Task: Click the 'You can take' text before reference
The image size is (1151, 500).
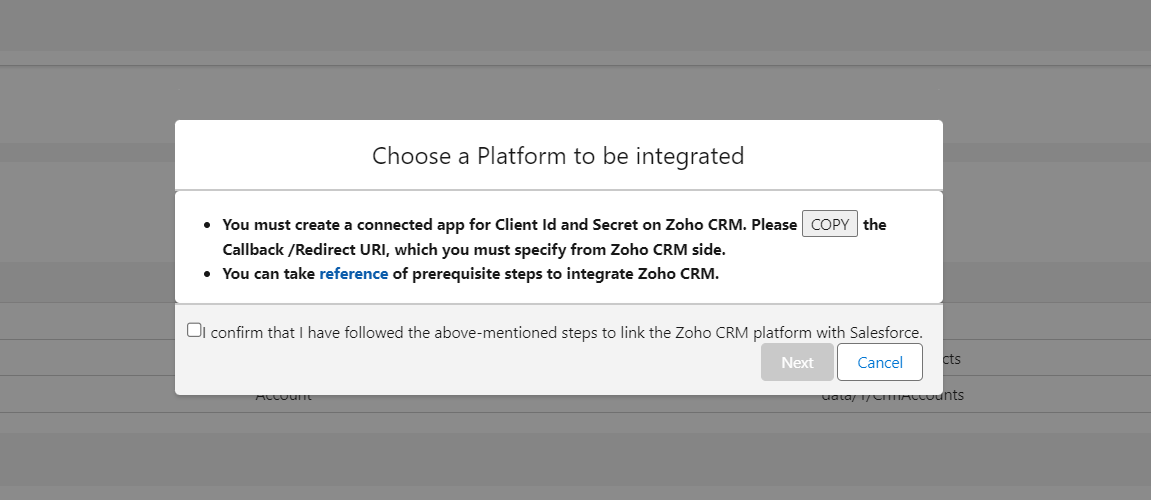Action: (x=268, y=274)
